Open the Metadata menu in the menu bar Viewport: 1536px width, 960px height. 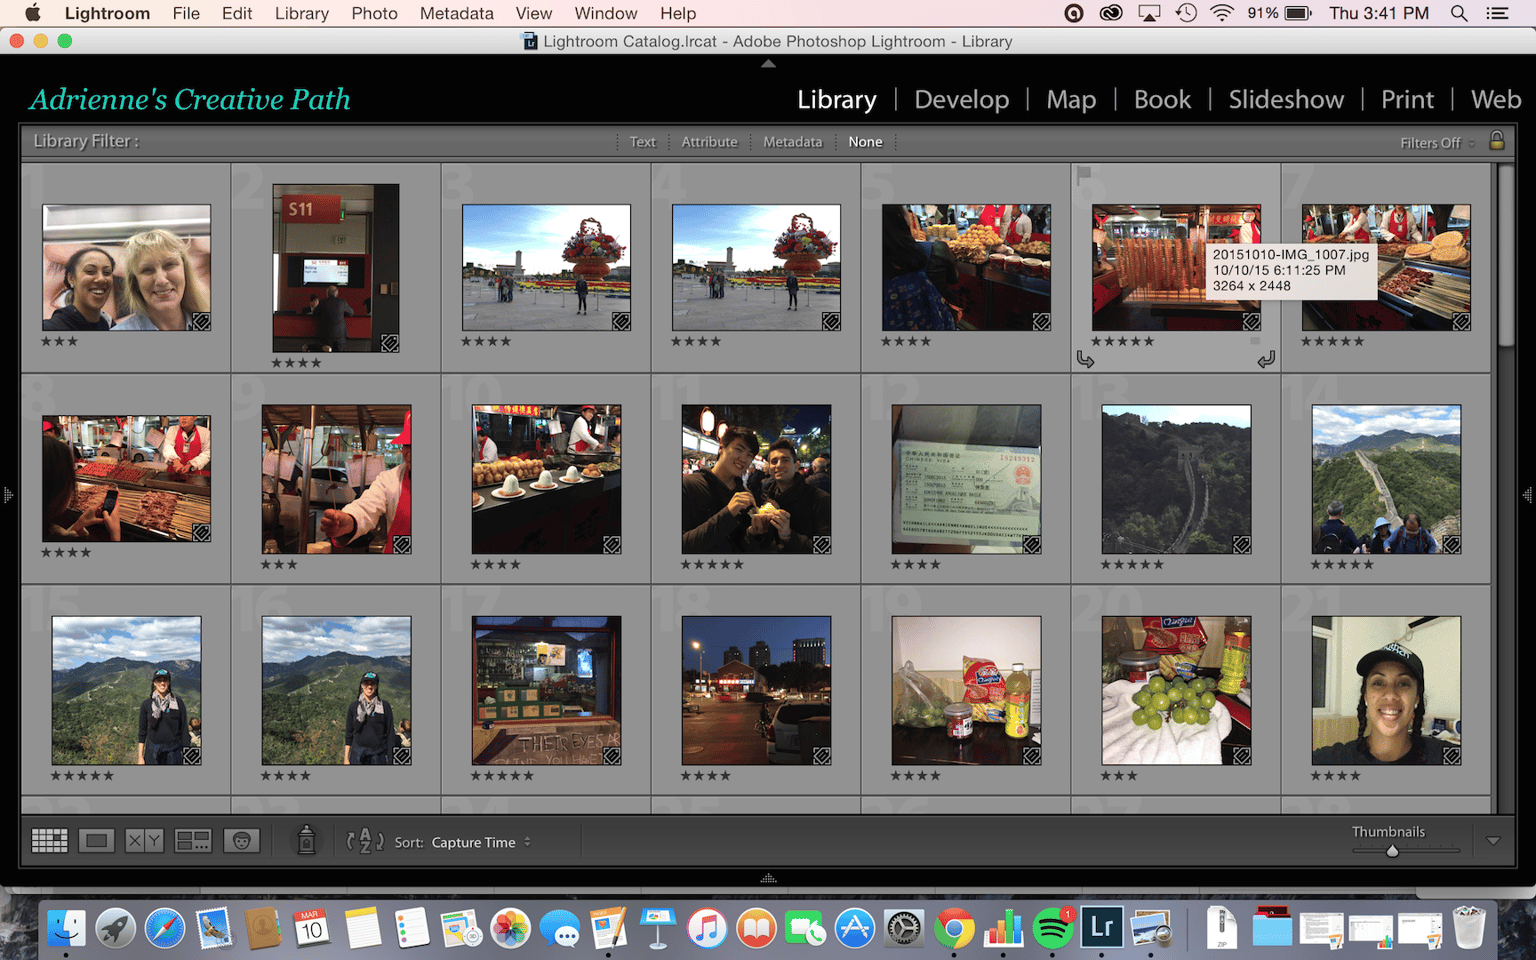click(456, 13)
